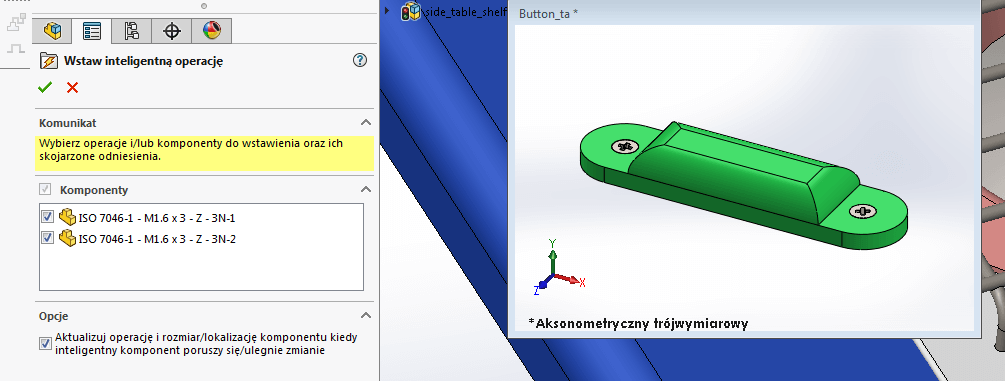This screenshot has width=1005, height=381.
Task: Open help for Wstaw inteligentną operację
Action: pyautogui.click(x=360, y=60)
